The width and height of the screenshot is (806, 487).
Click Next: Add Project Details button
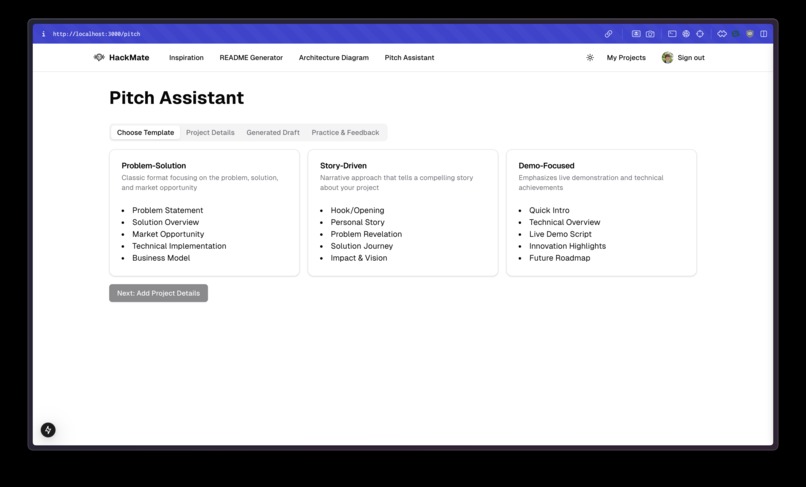point(158,293)
